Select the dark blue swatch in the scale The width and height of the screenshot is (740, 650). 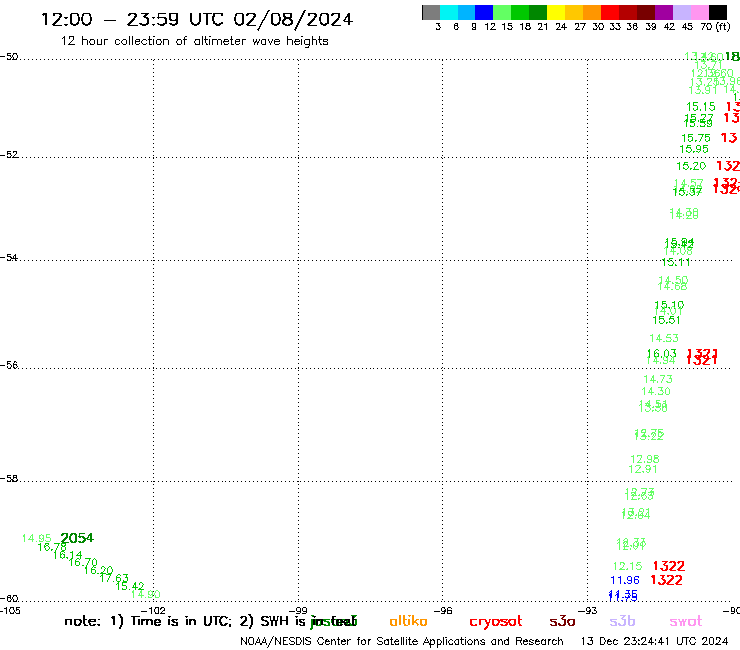point(484,12)
